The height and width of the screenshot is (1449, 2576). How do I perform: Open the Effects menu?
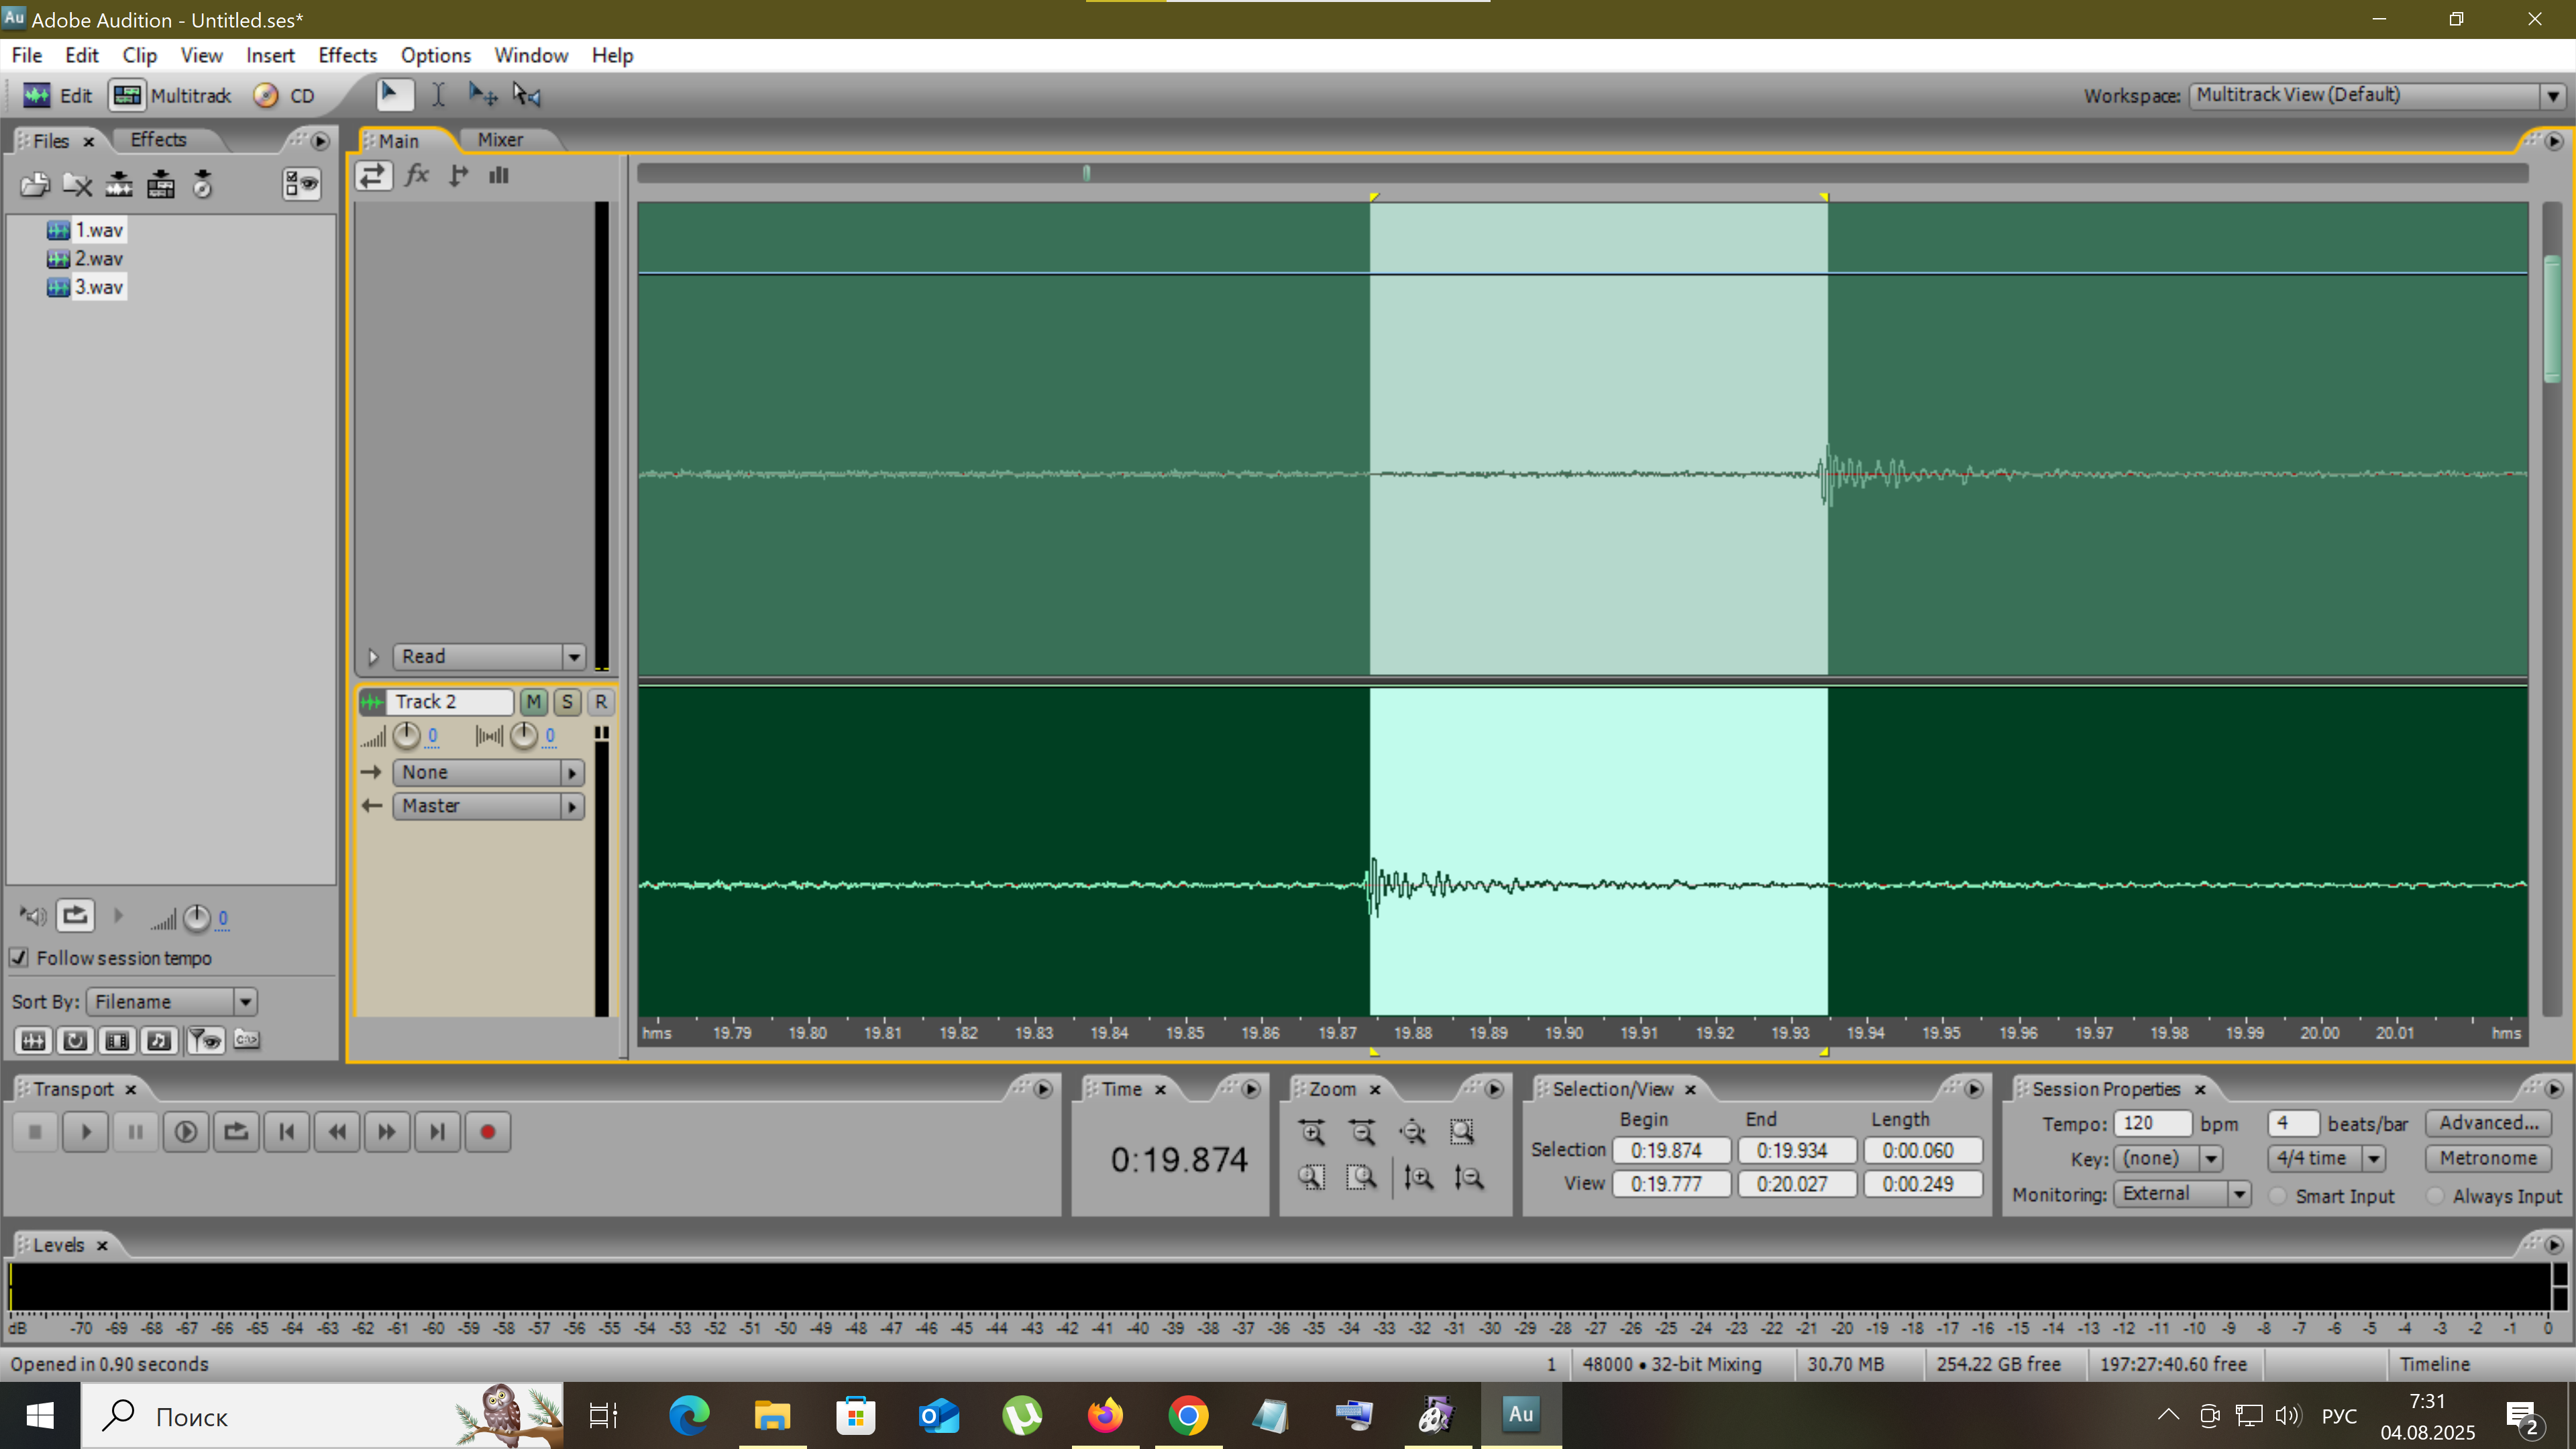pyautogui.click(x=347, y=55)
